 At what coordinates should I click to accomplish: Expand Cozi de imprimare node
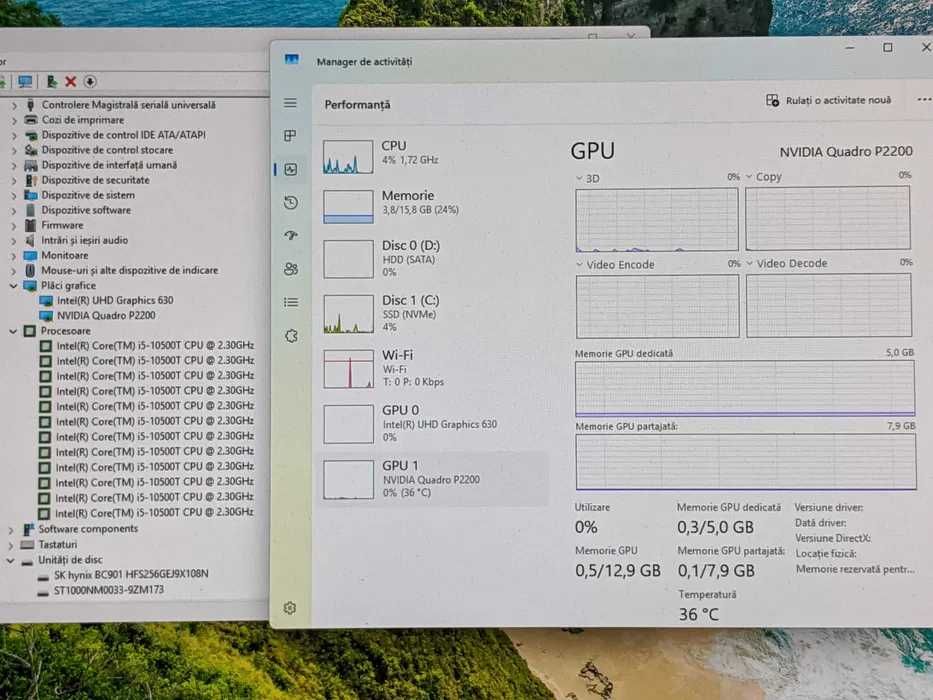click(14, 120)
